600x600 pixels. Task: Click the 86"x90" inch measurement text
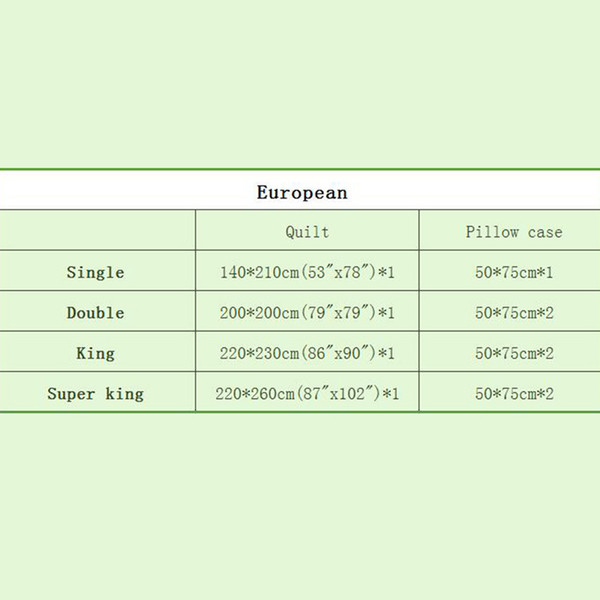click(x=338, y=353)
